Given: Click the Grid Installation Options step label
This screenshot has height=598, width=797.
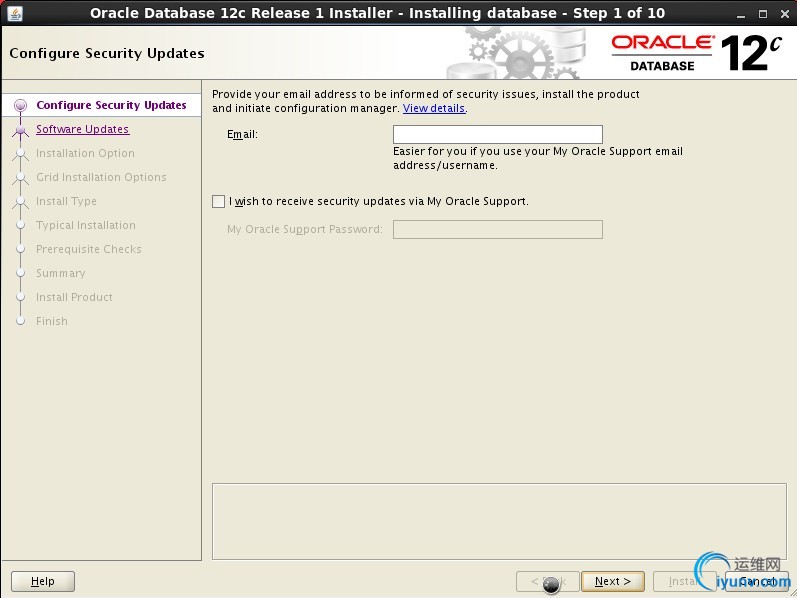Looking at the screenshot, I should pyautogui.click(x=101, y=177).
